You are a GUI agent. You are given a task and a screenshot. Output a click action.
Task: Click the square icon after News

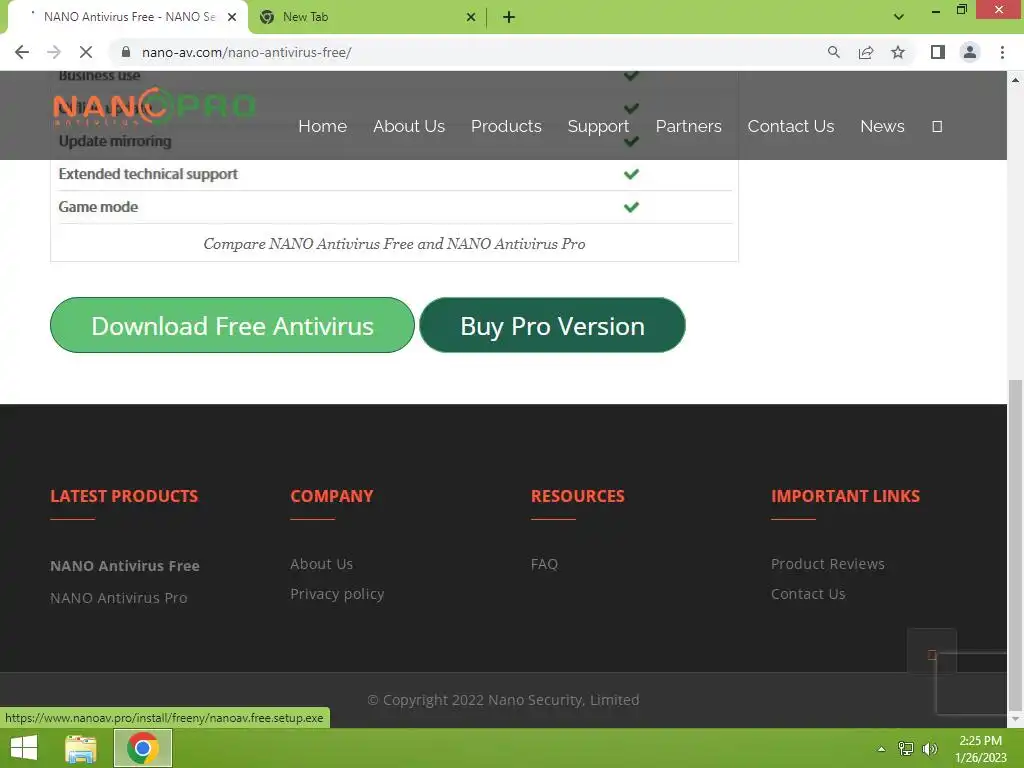[937, 127]
